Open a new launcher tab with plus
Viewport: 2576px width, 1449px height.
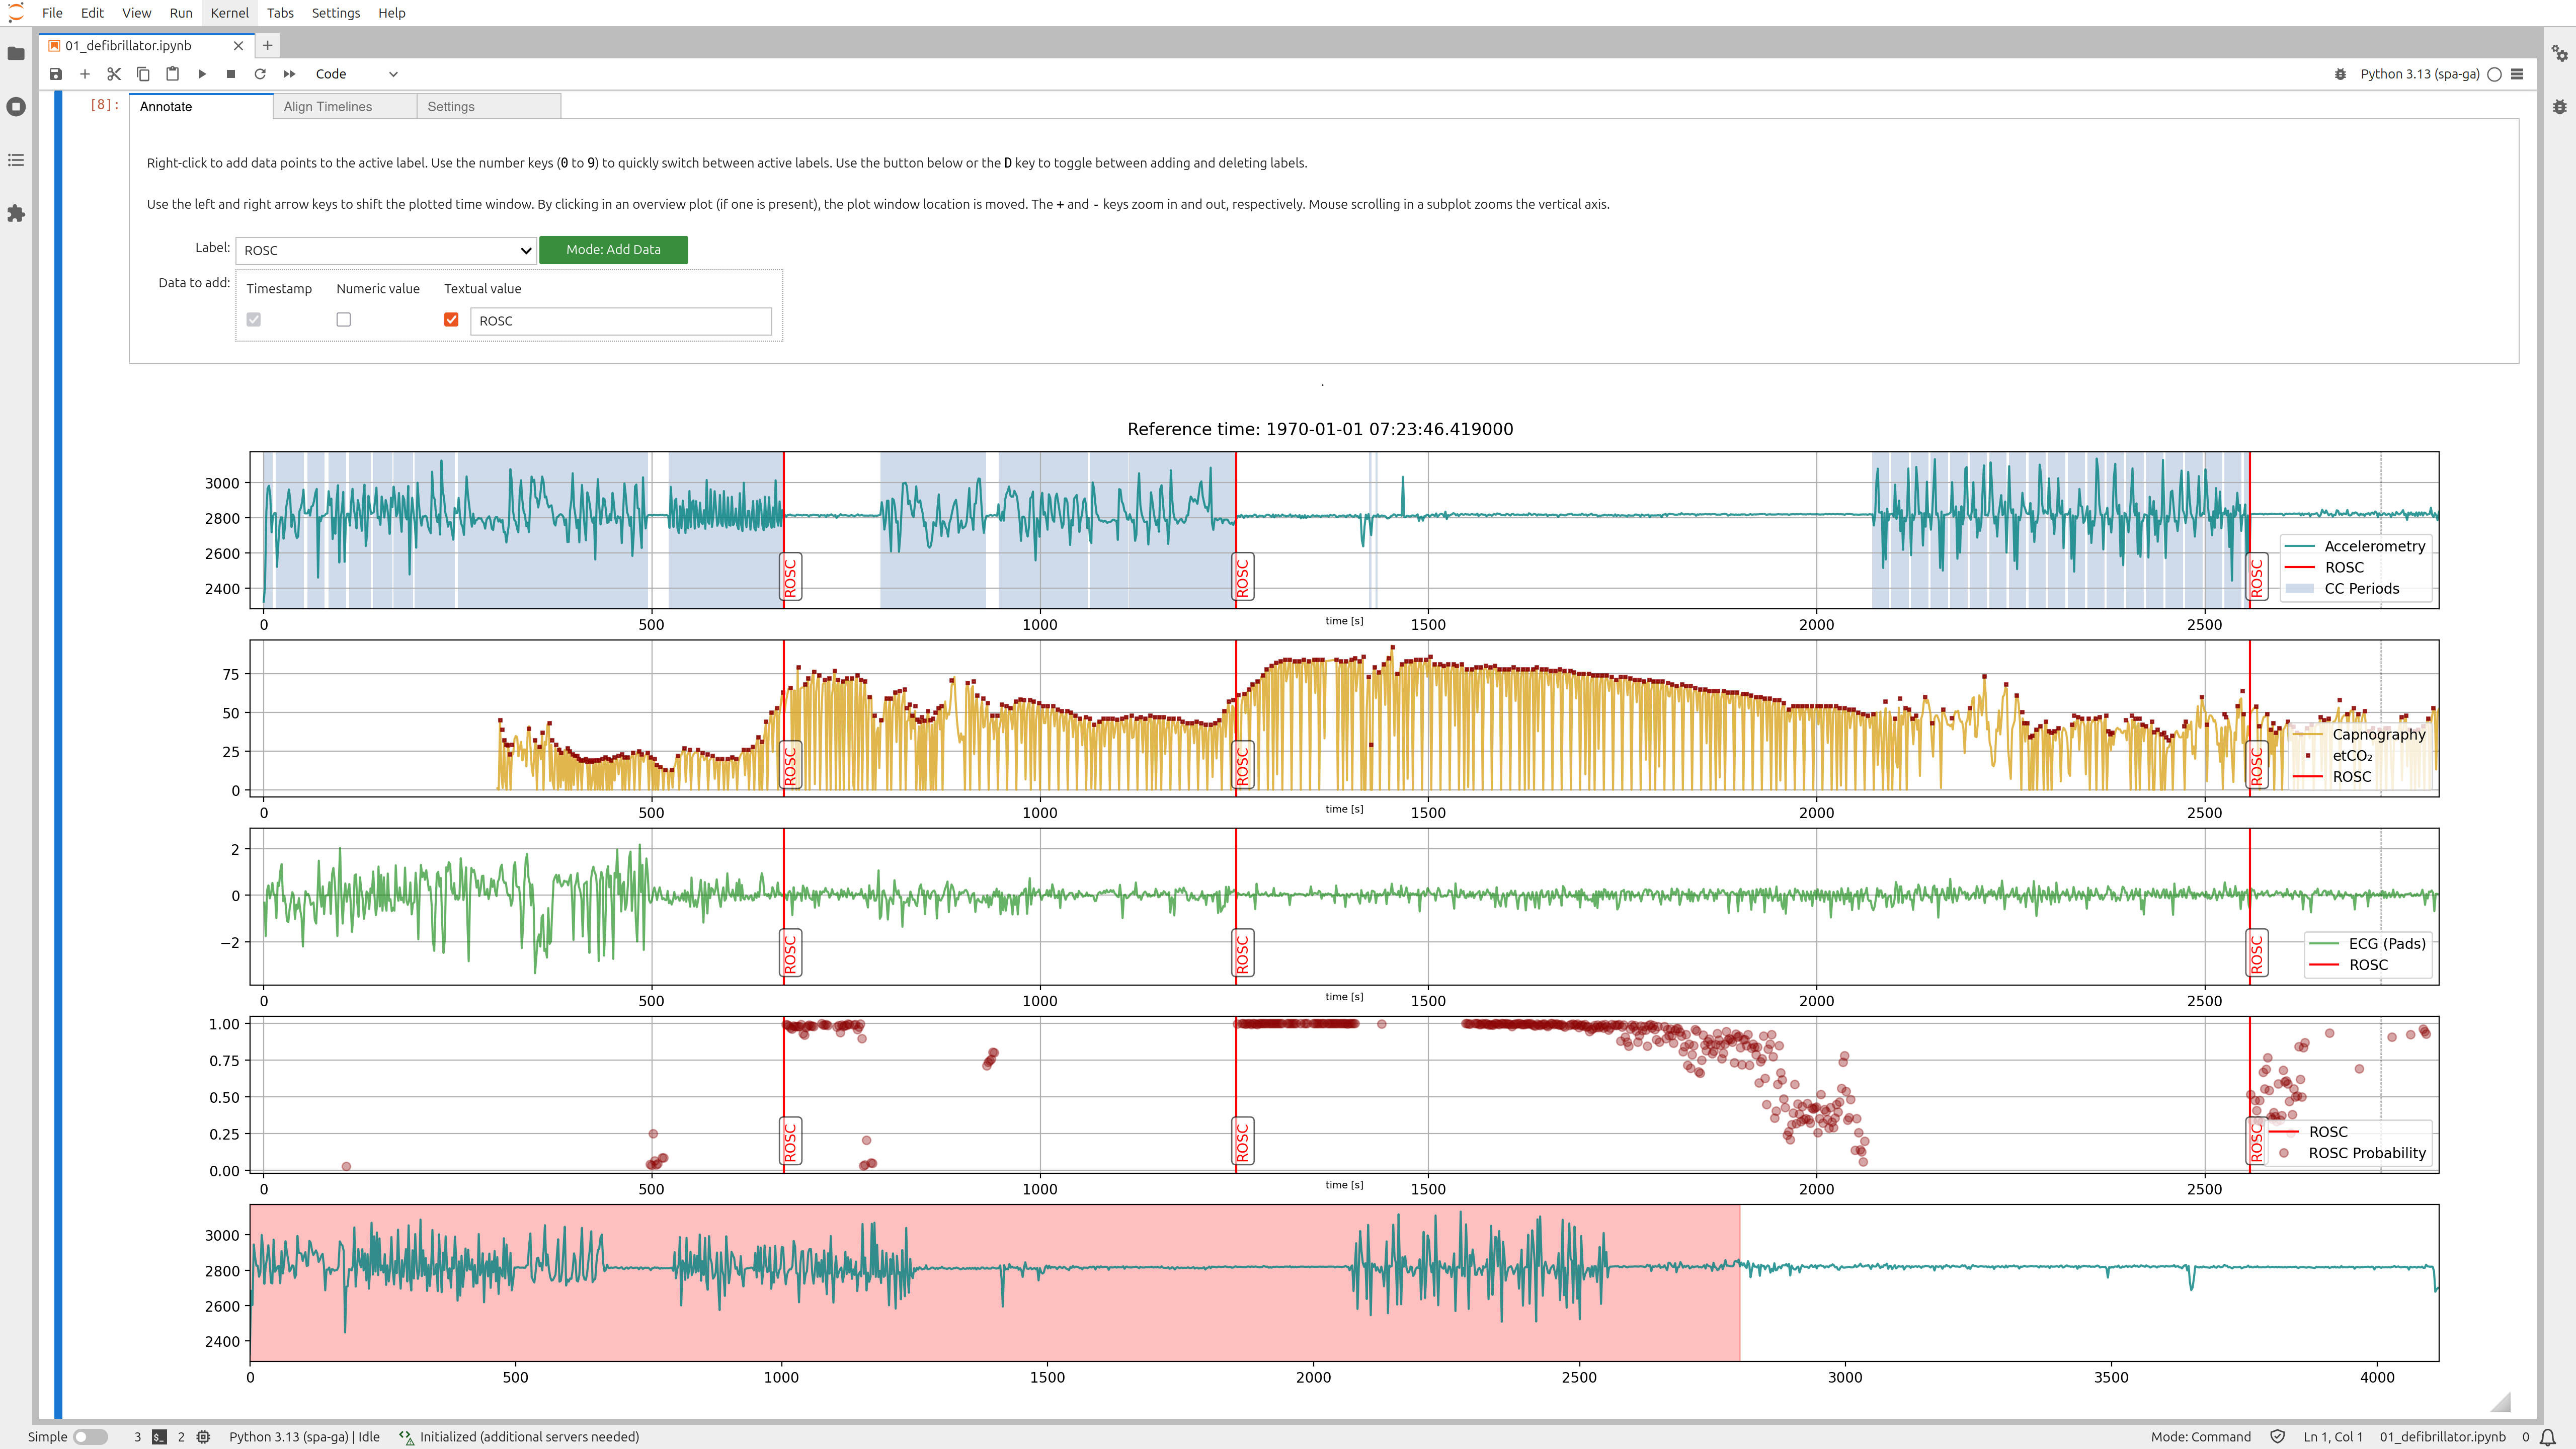tap(267, 45)
